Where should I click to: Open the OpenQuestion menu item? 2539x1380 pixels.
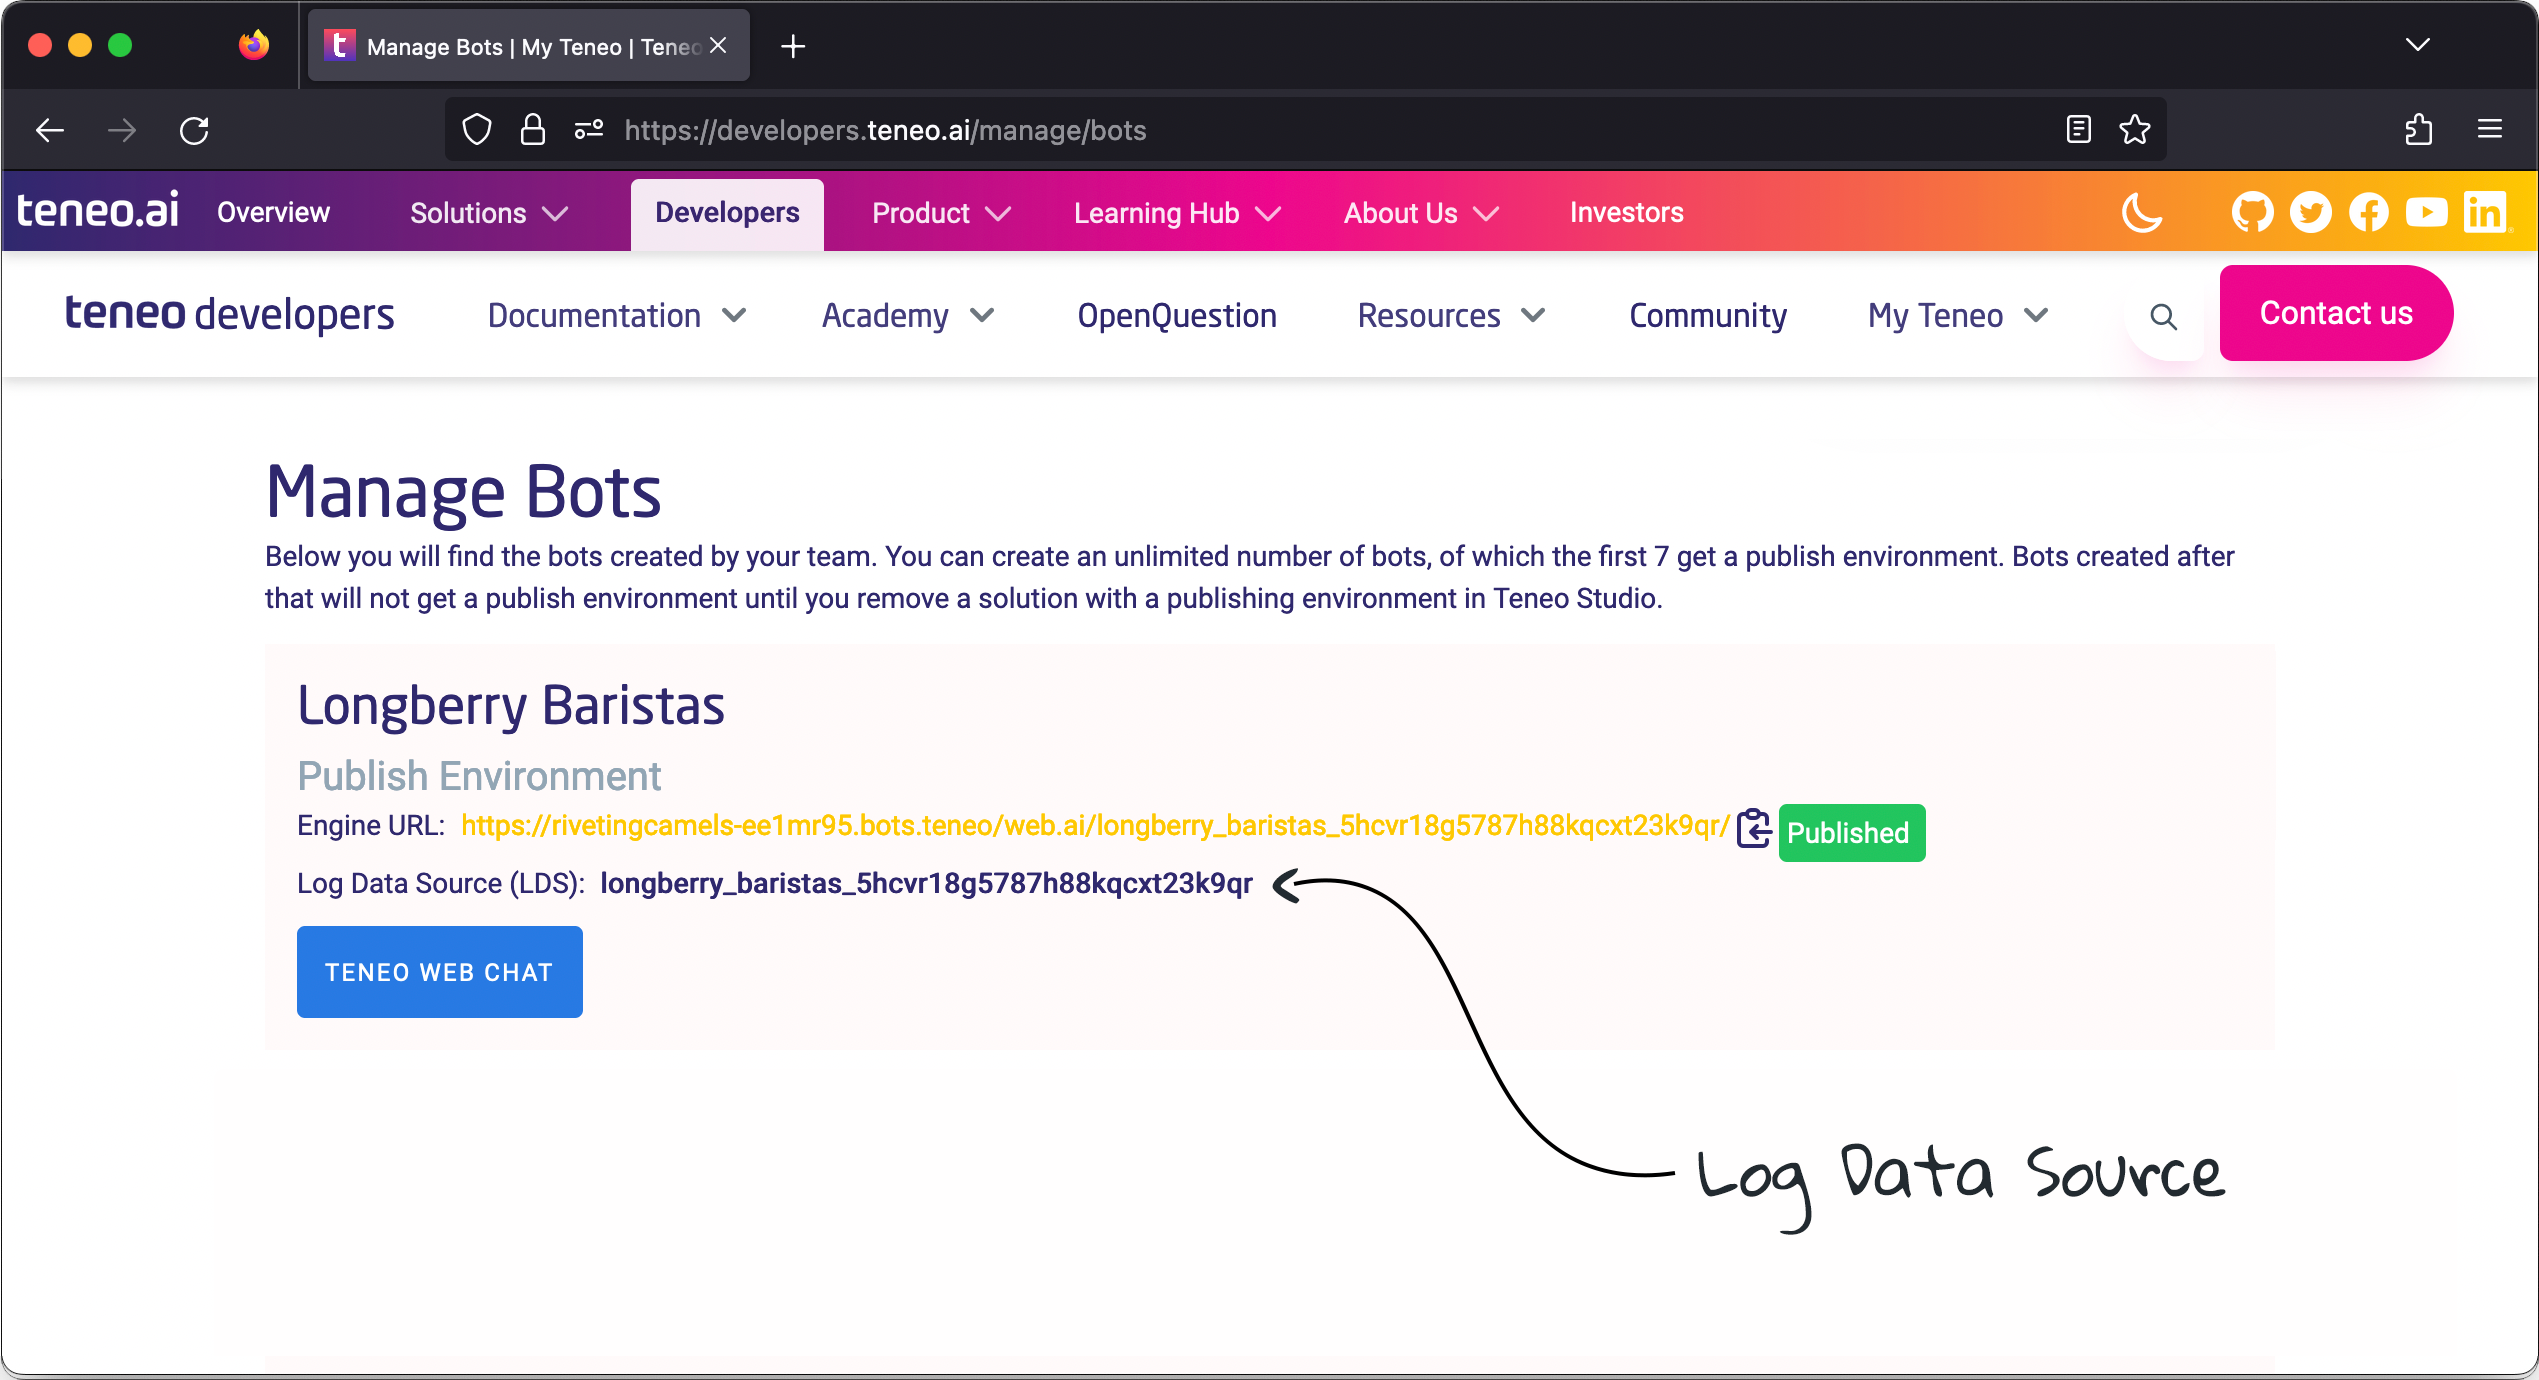tap(1177, 316)
